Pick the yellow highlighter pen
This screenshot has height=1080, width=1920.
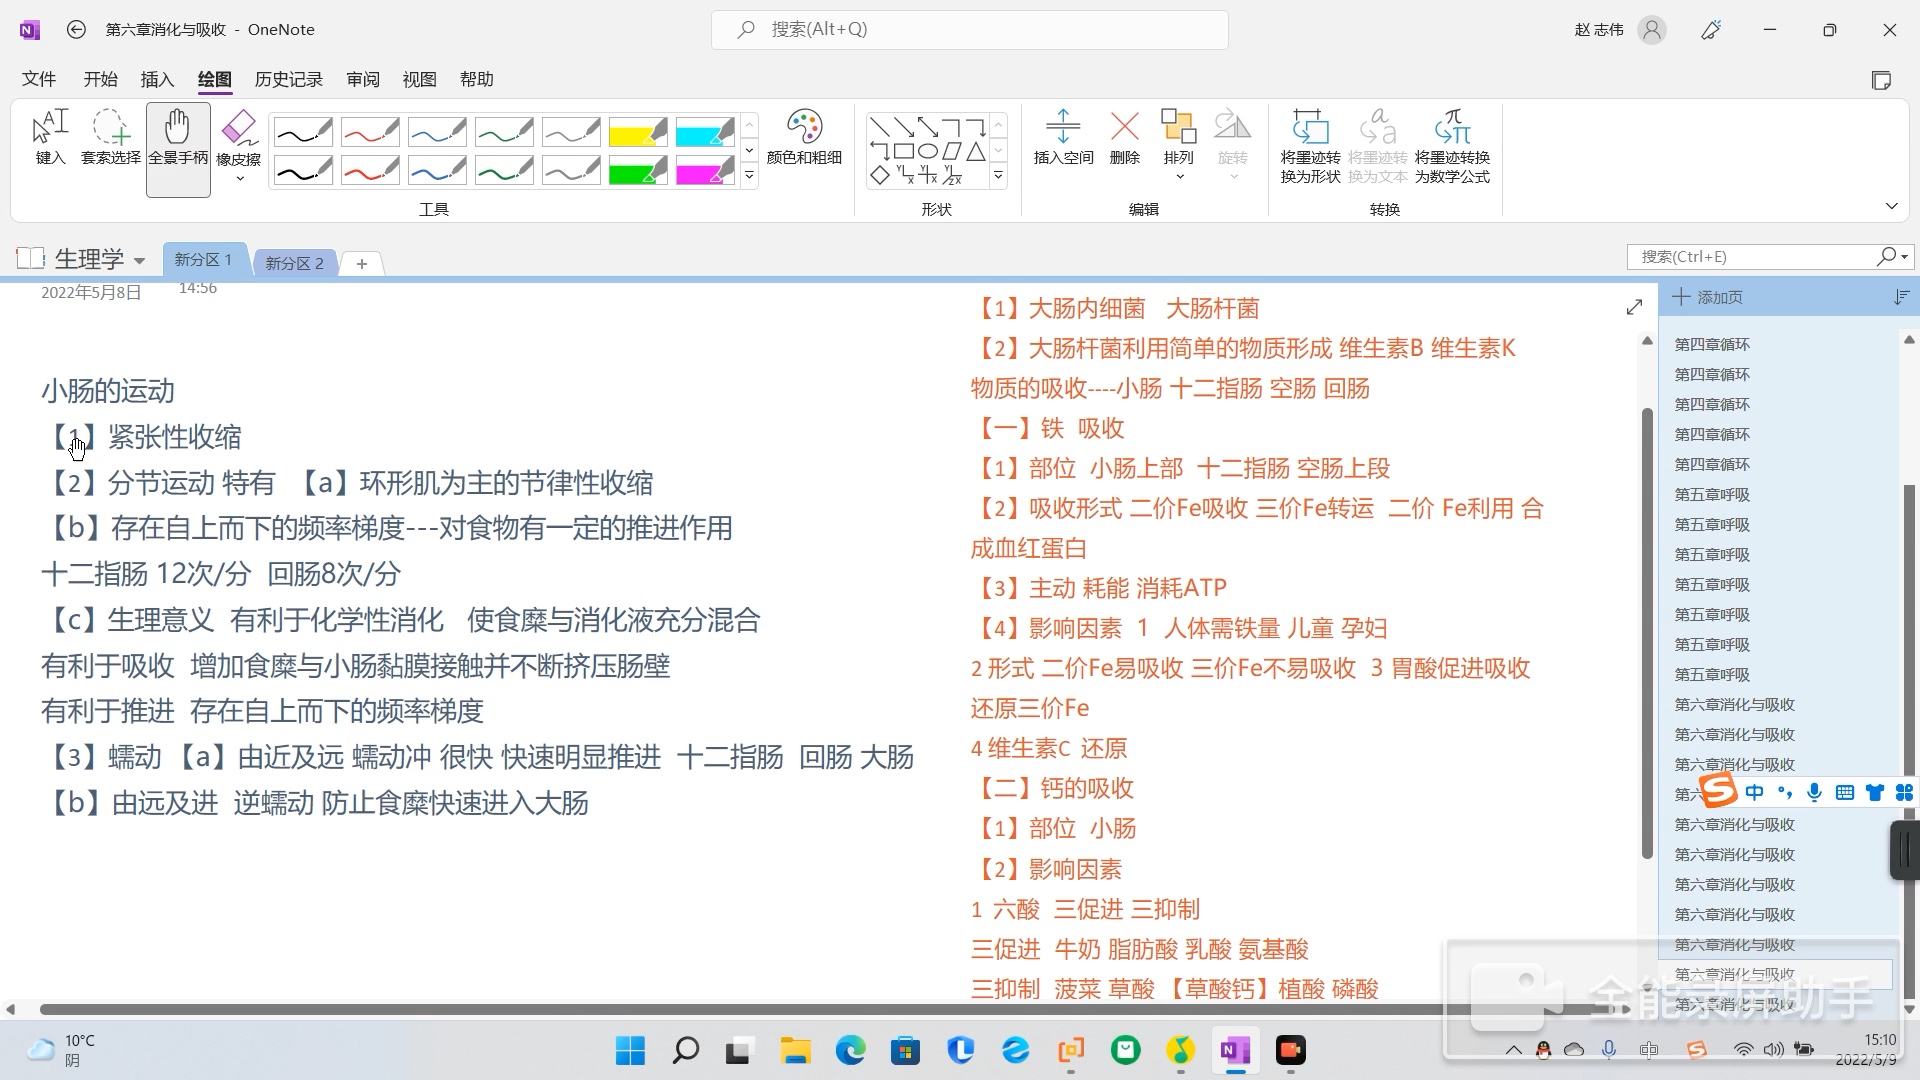[x=638, y=132]
